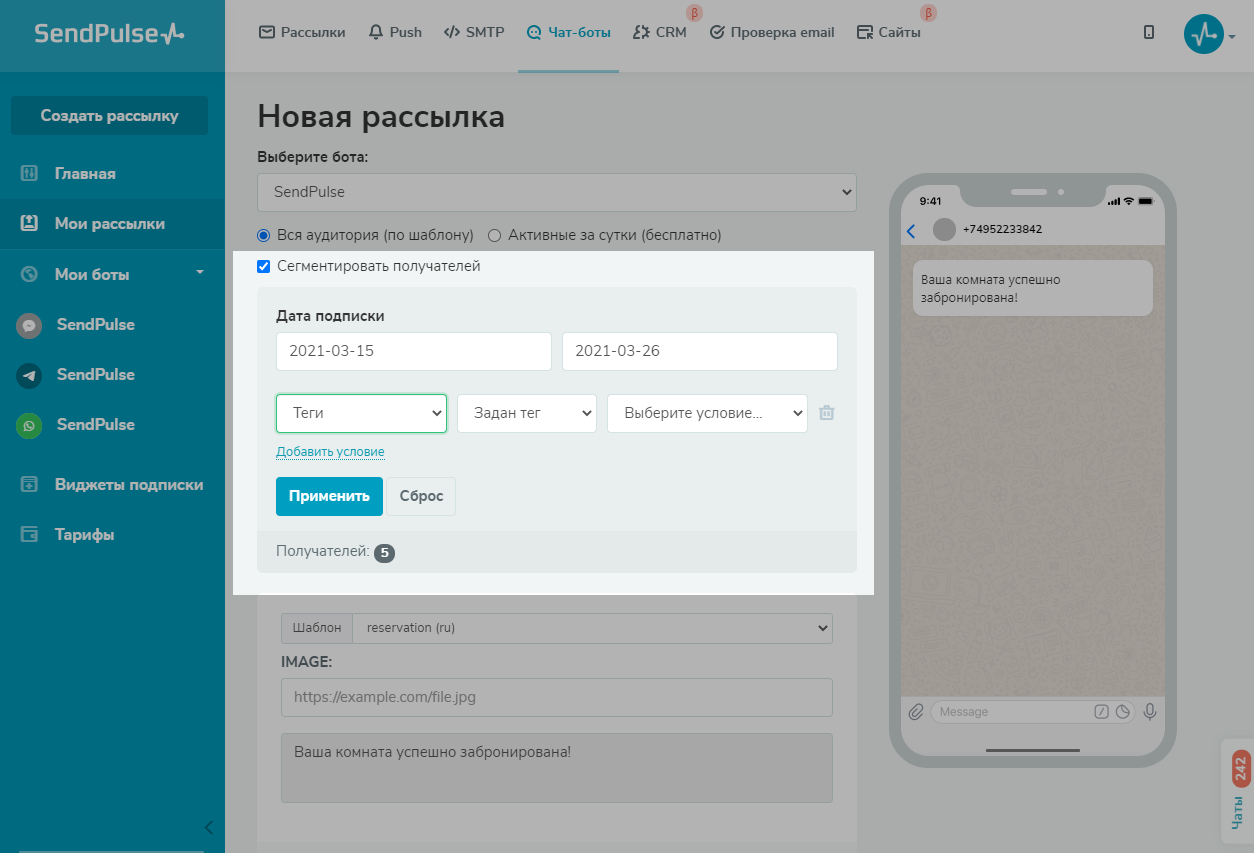
Task: Switch to the CRM tab
Action: 660,32
